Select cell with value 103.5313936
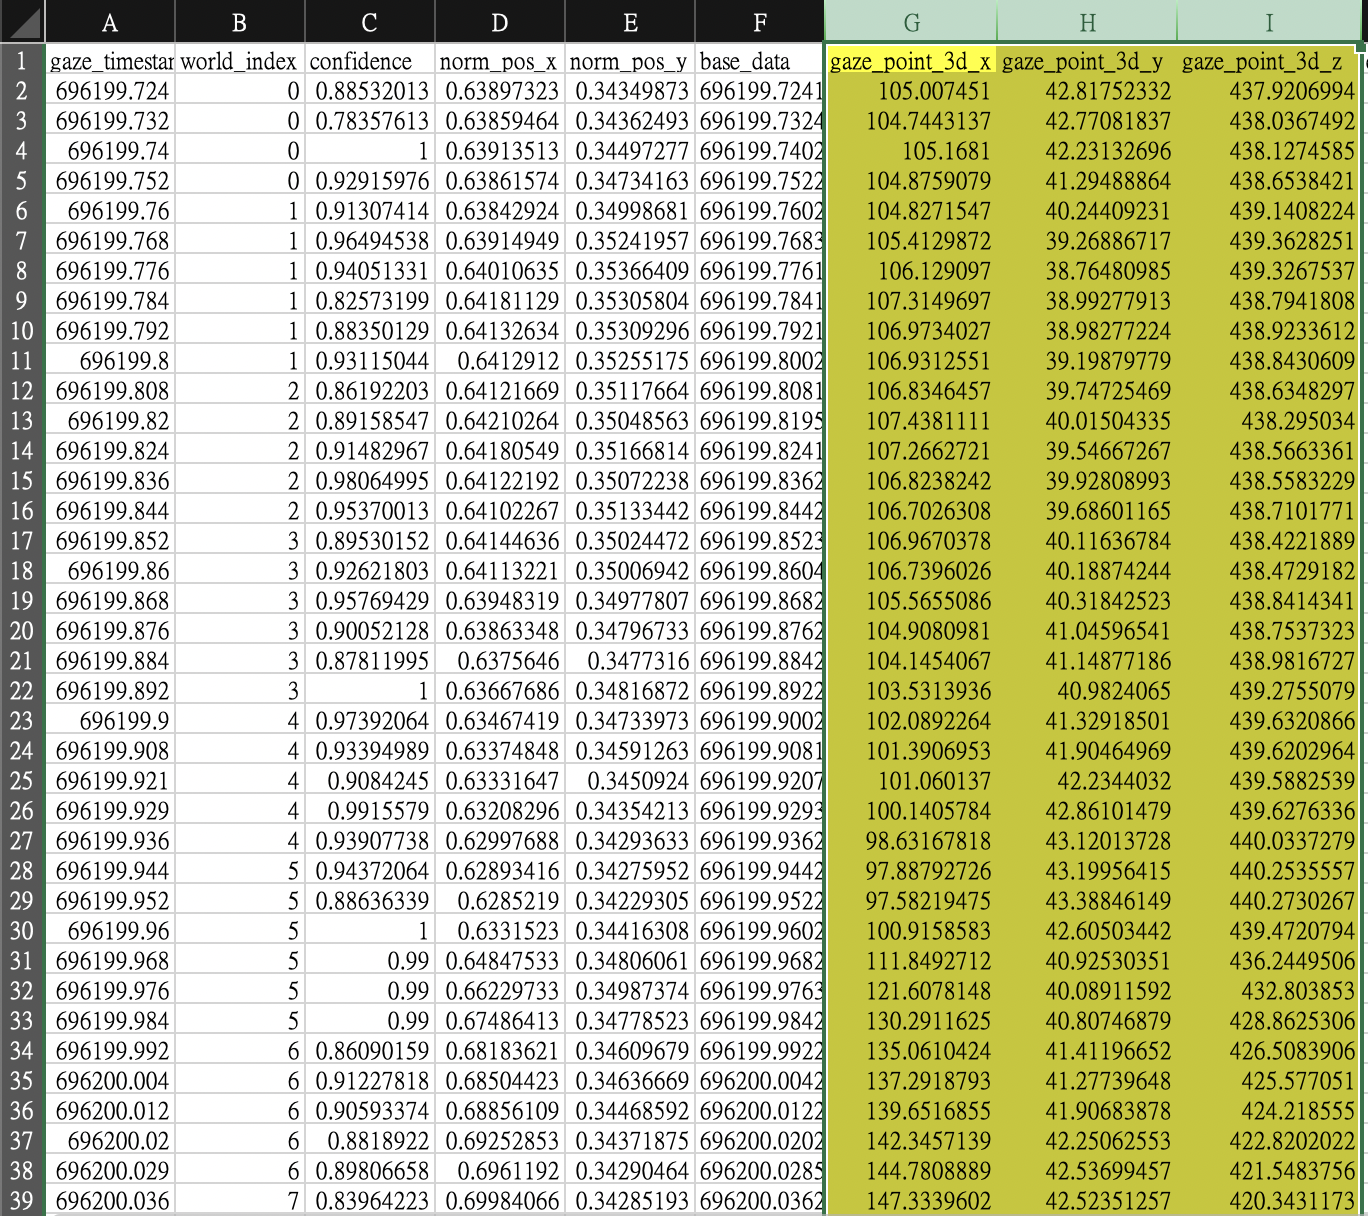This screenshot has width=1368, height=1216. click(x=911, y=691)
